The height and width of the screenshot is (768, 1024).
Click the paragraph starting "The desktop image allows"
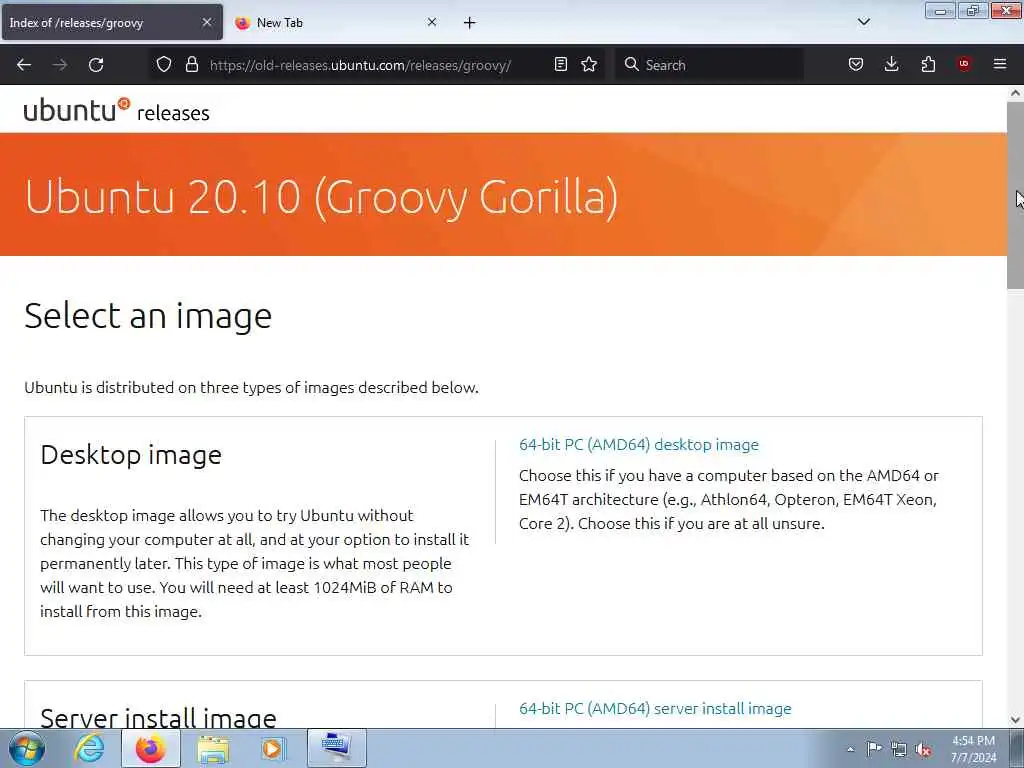pos(255,564)
